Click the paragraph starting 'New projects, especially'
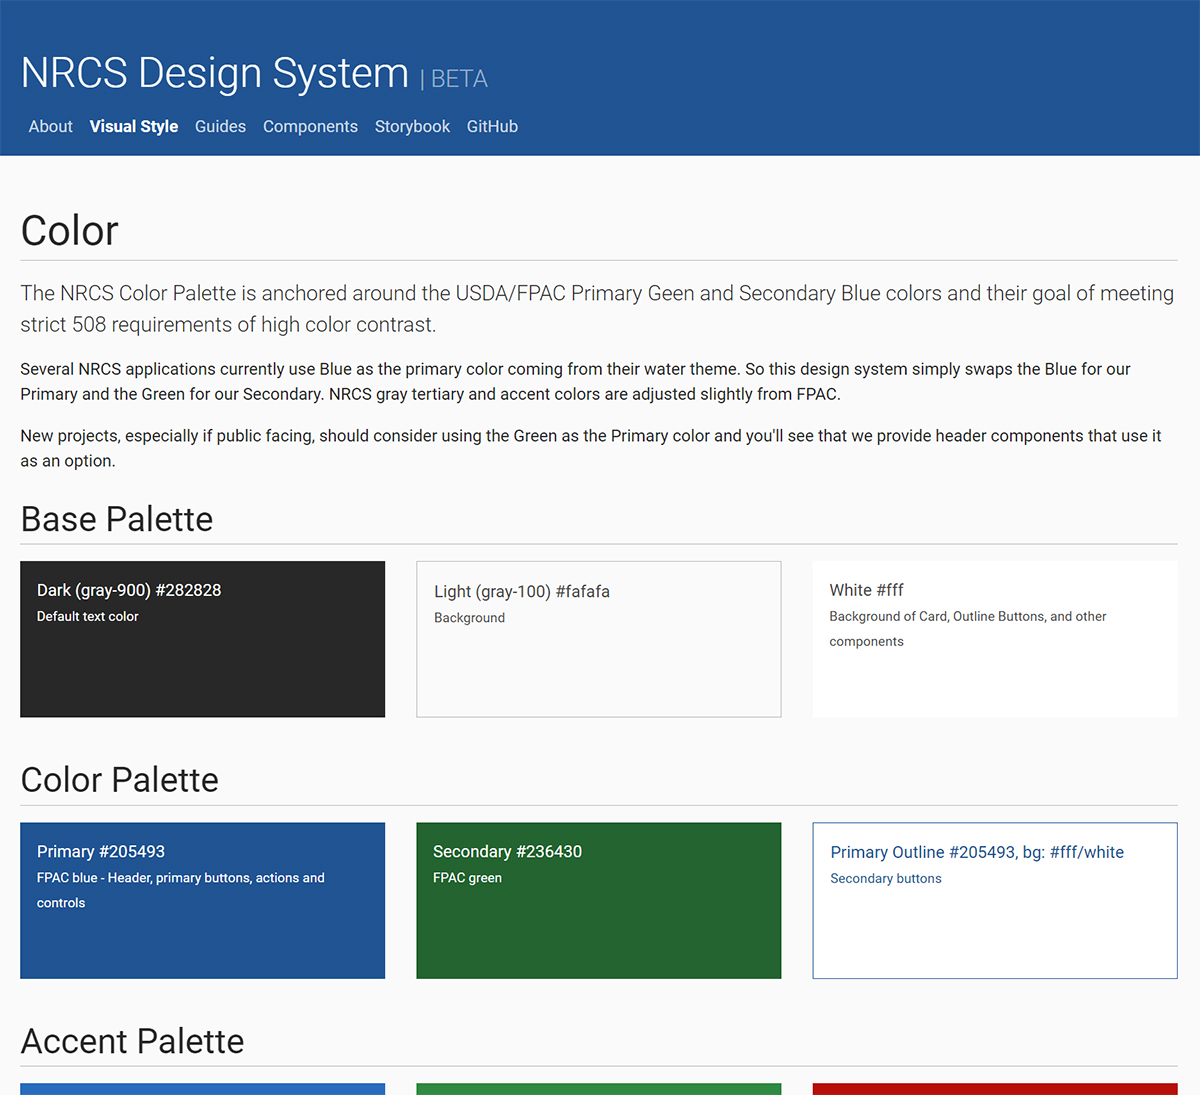The image size is (1200, 1095). (591, 448)
